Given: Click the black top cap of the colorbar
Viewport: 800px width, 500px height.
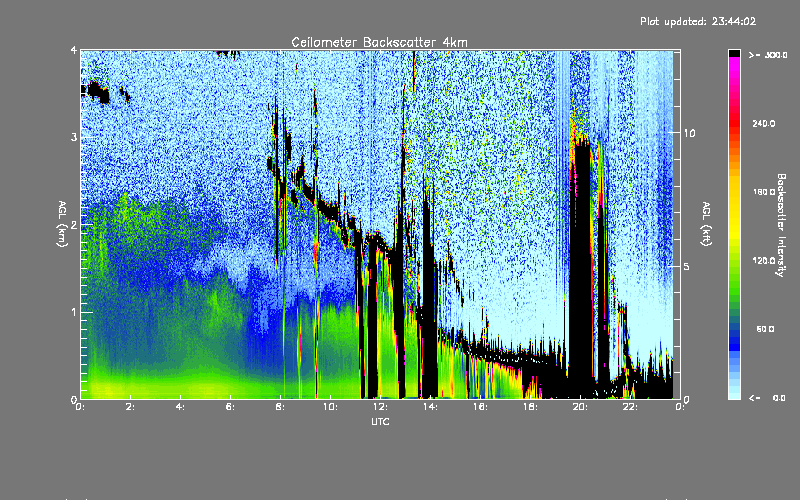Looking at the screenshot, I should (734, 53).
